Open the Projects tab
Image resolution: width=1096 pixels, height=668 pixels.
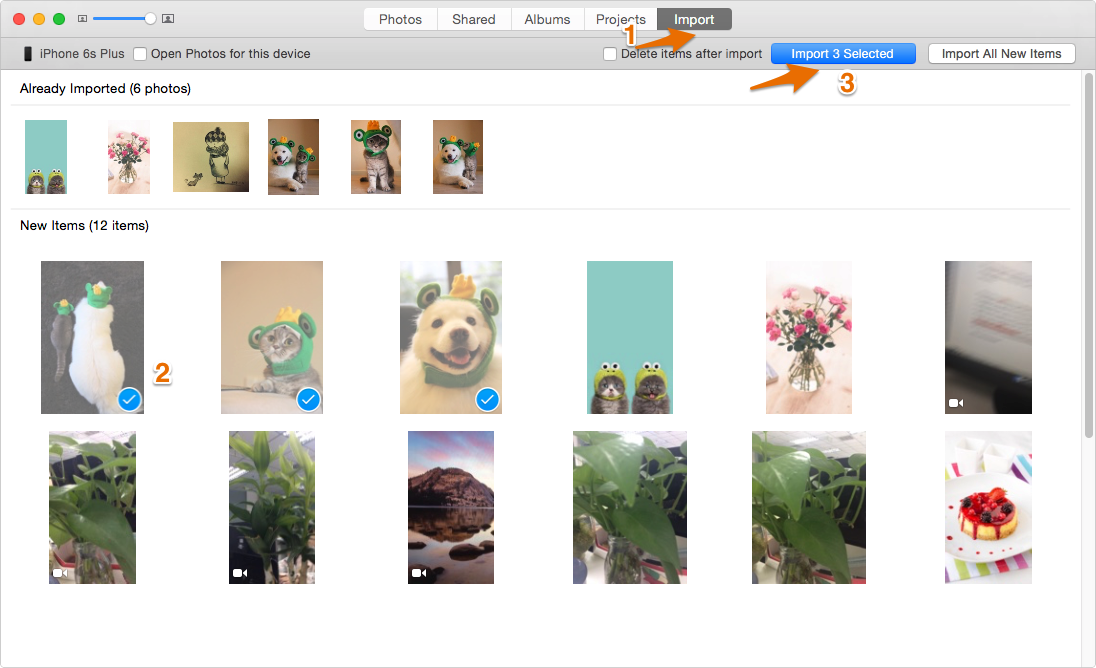click(620, 20)
